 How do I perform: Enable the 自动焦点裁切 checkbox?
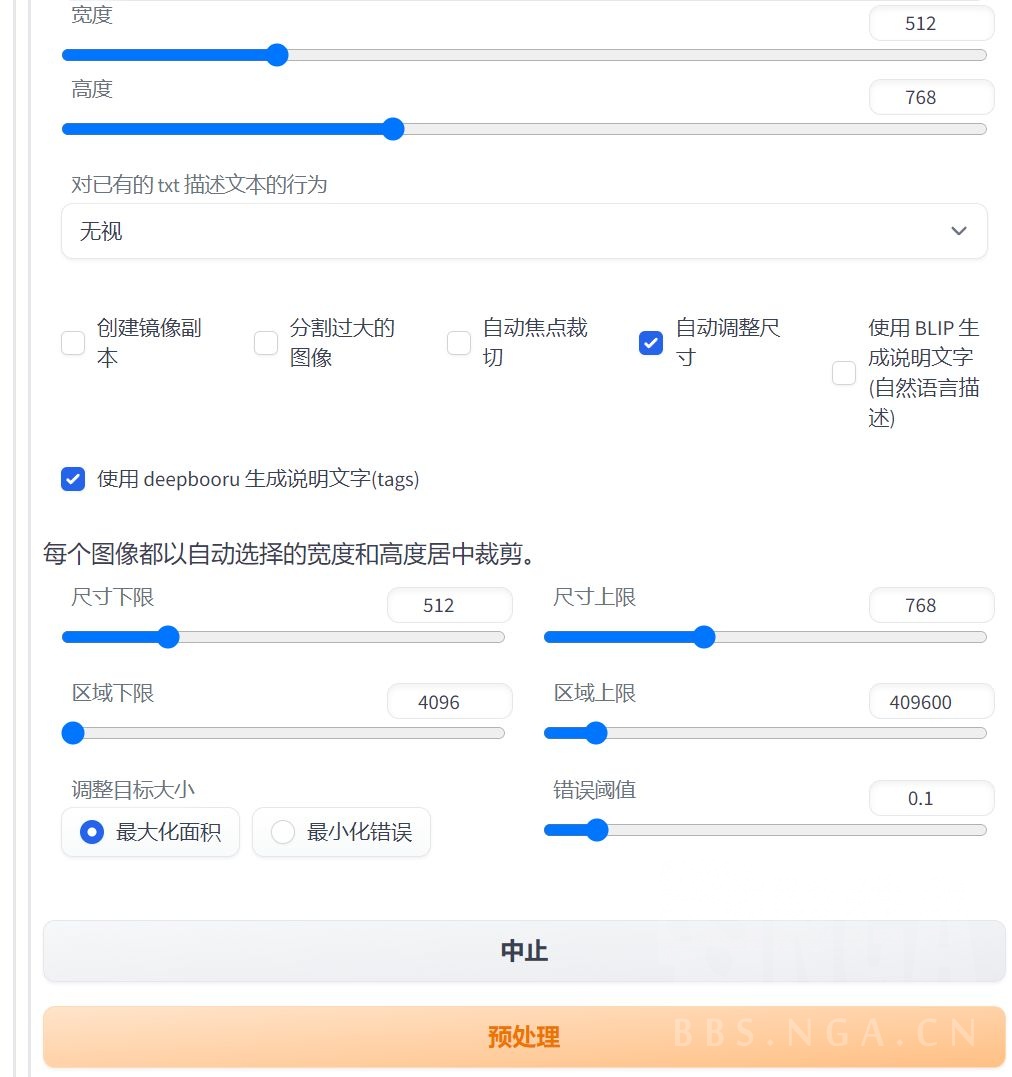[458, 343]
